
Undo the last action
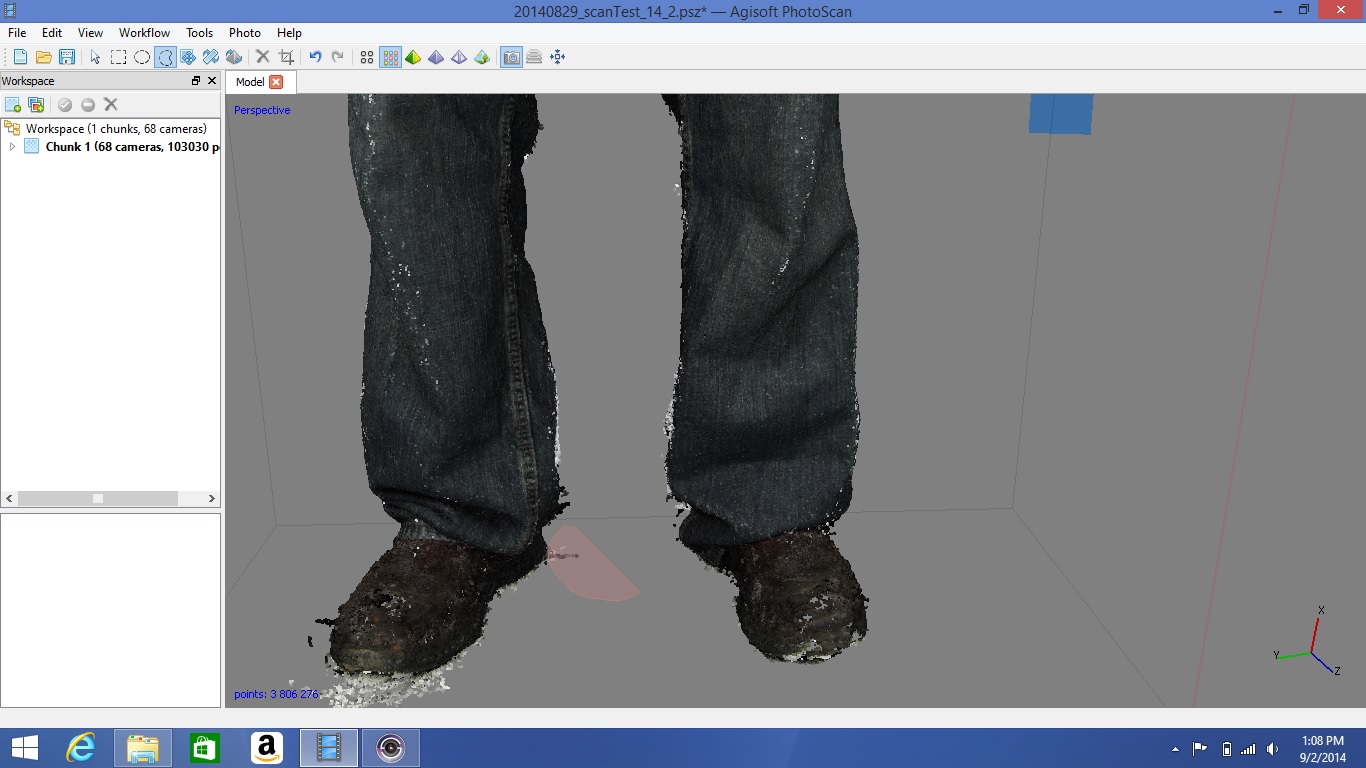[314, 57]
